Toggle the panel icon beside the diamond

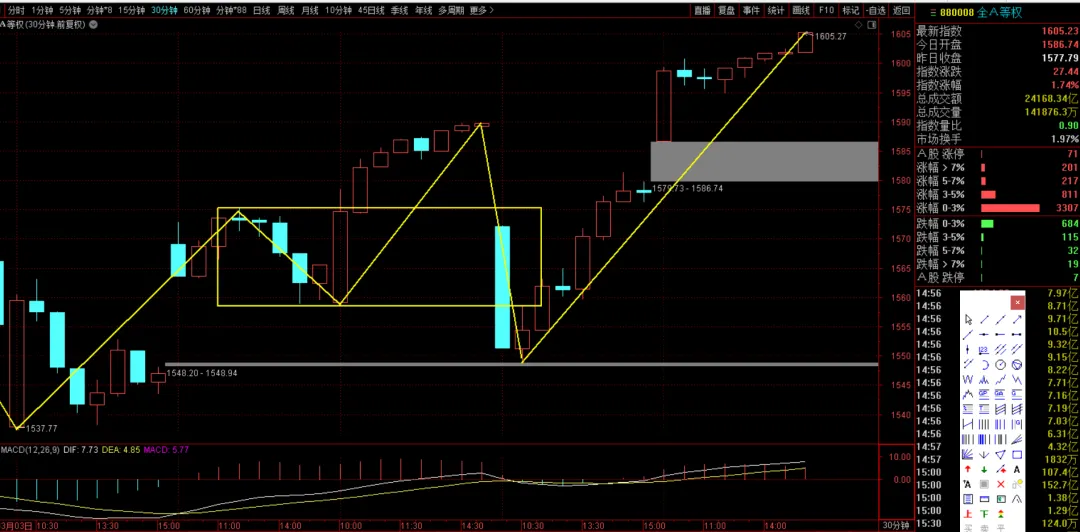click(873, 24)
